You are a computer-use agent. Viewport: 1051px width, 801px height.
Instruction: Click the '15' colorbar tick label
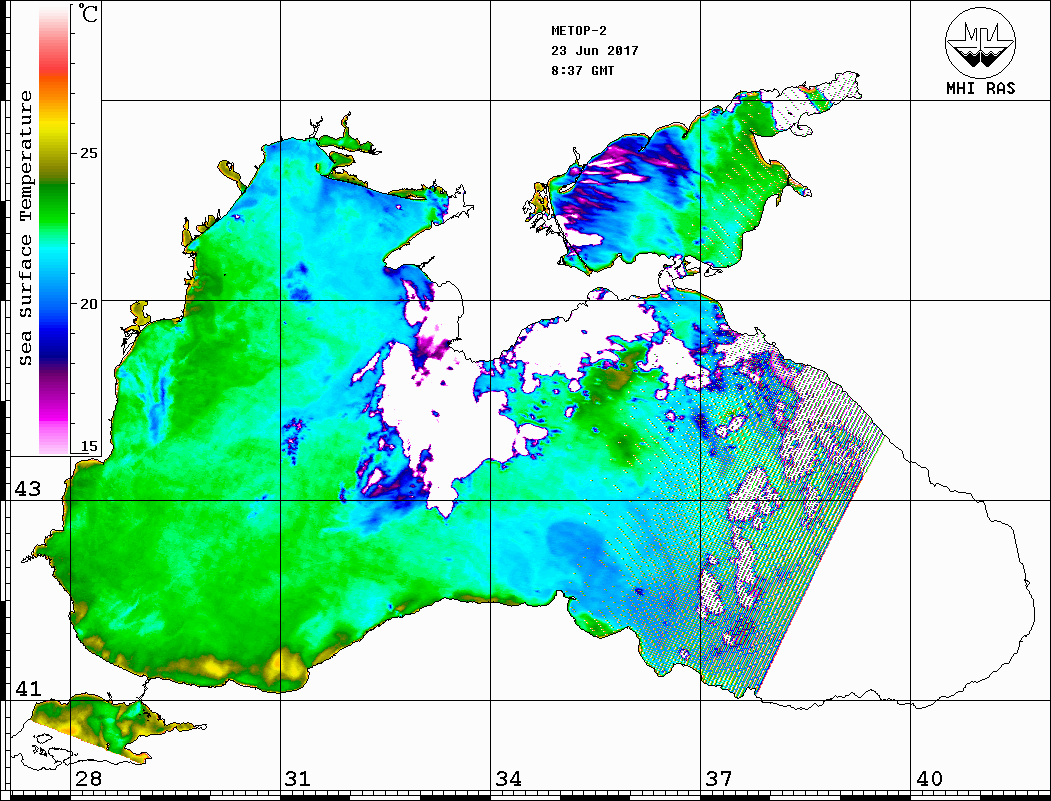point(88,446)
